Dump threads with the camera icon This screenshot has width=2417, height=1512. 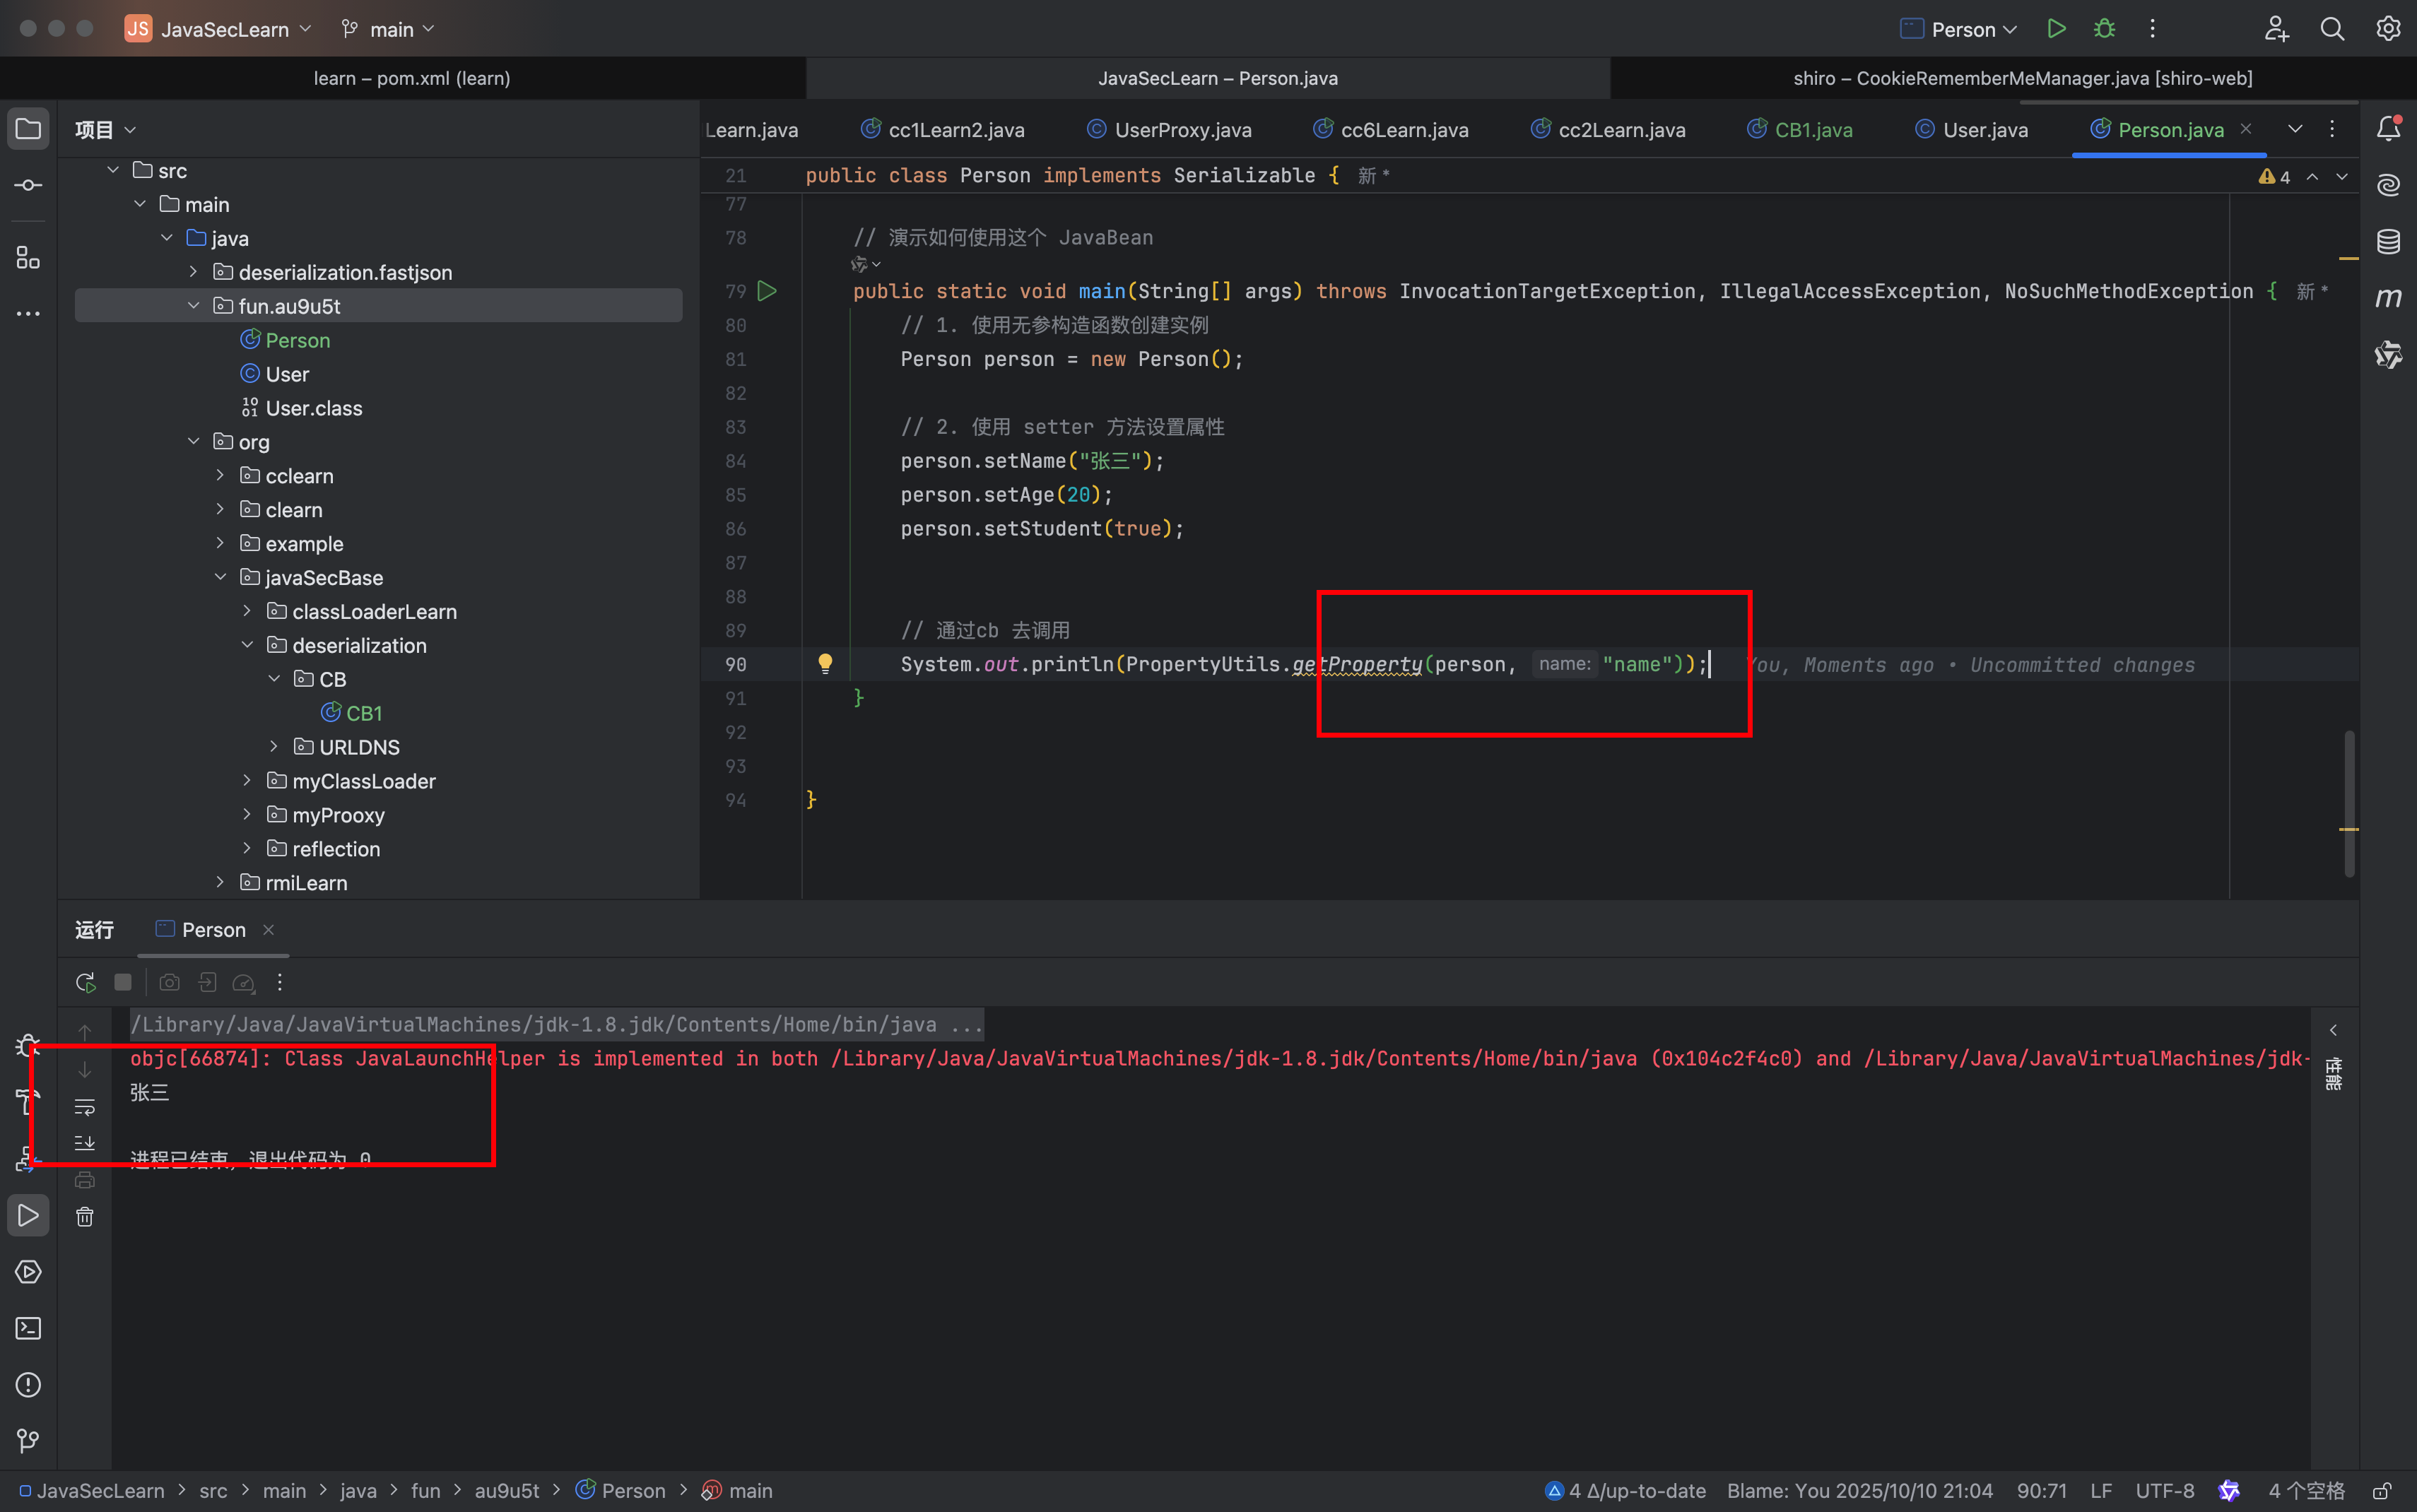point(170,983)
